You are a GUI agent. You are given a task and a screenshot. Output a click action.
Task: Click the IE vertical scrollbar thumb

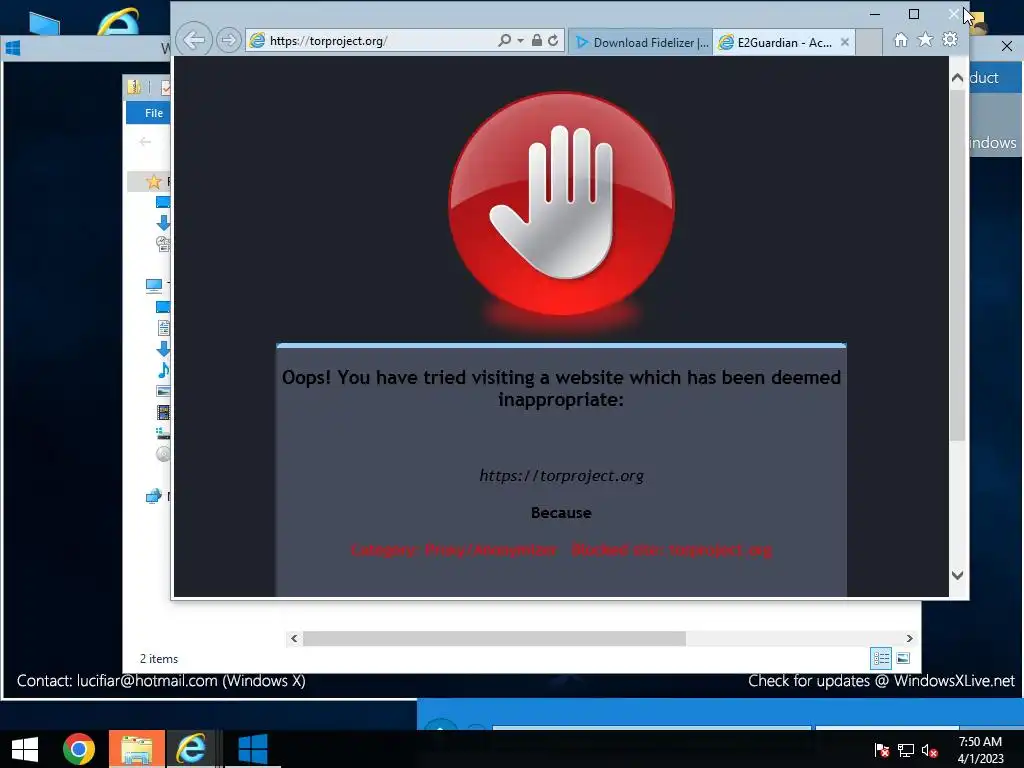[957, 264]
